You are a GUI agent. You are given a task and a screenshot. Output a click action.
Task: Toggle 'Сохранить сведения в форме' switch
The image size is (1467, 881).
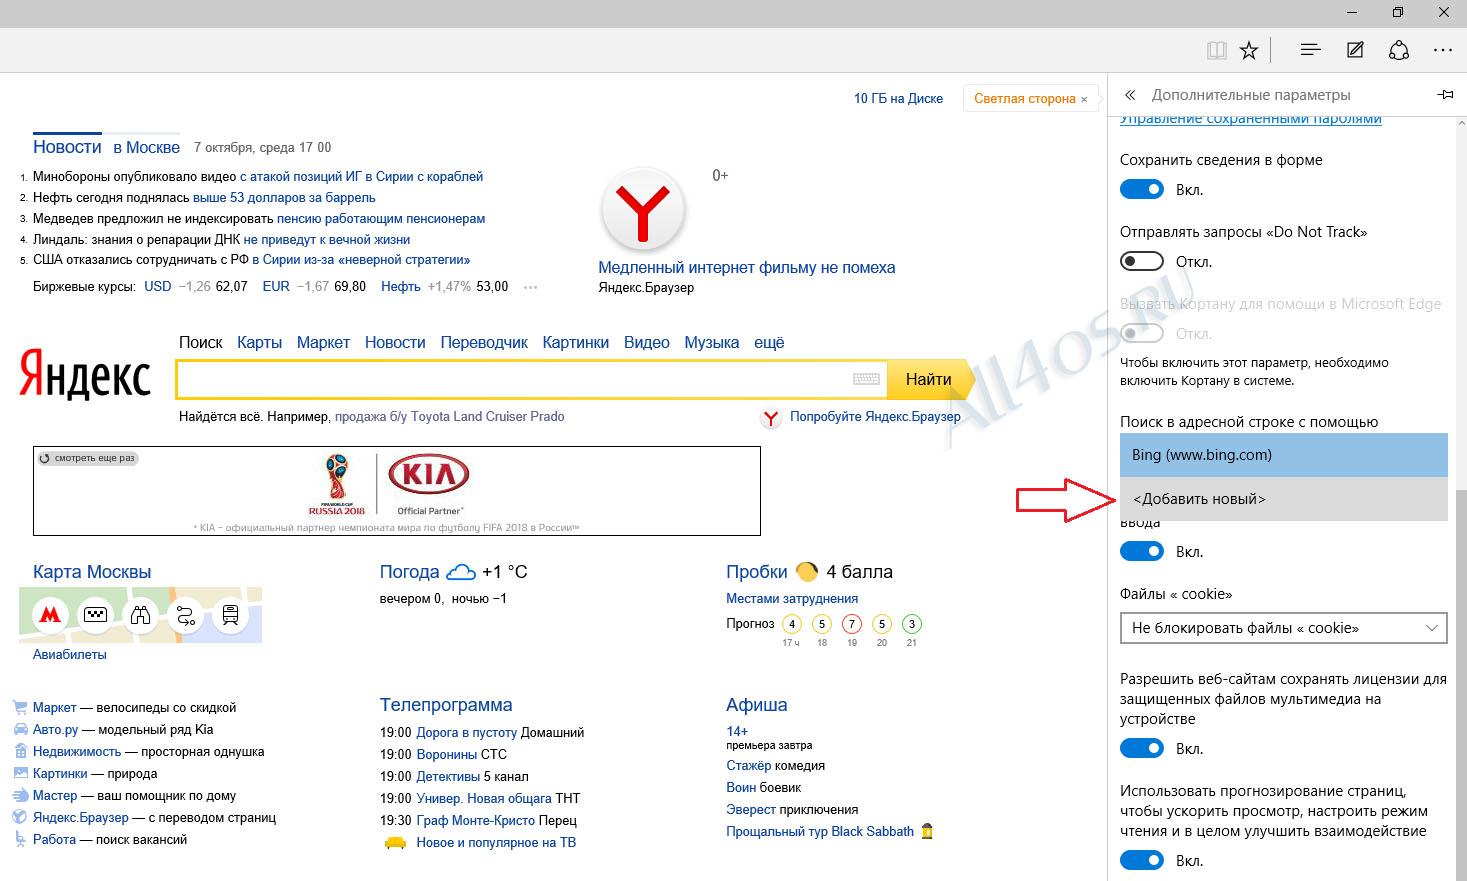click(1142, 189)
